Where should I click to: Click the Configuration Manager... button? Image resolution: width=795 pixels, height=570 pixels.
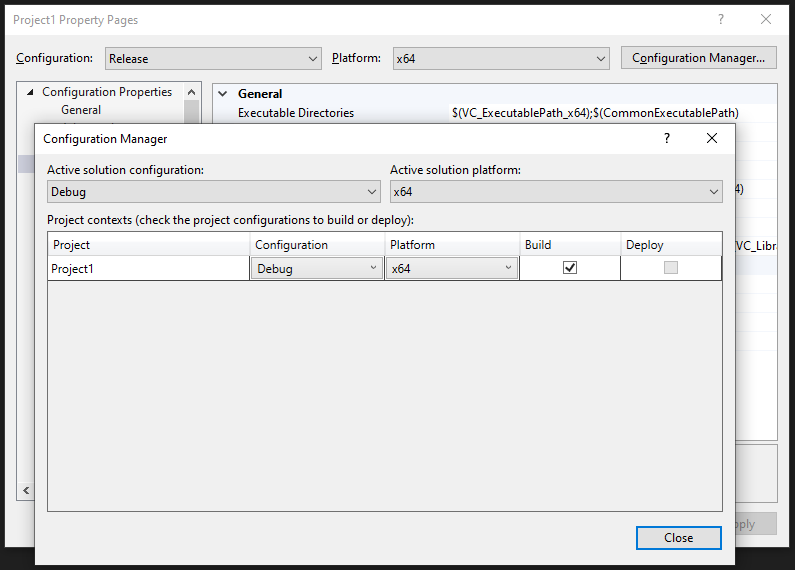tap(699, 58)
